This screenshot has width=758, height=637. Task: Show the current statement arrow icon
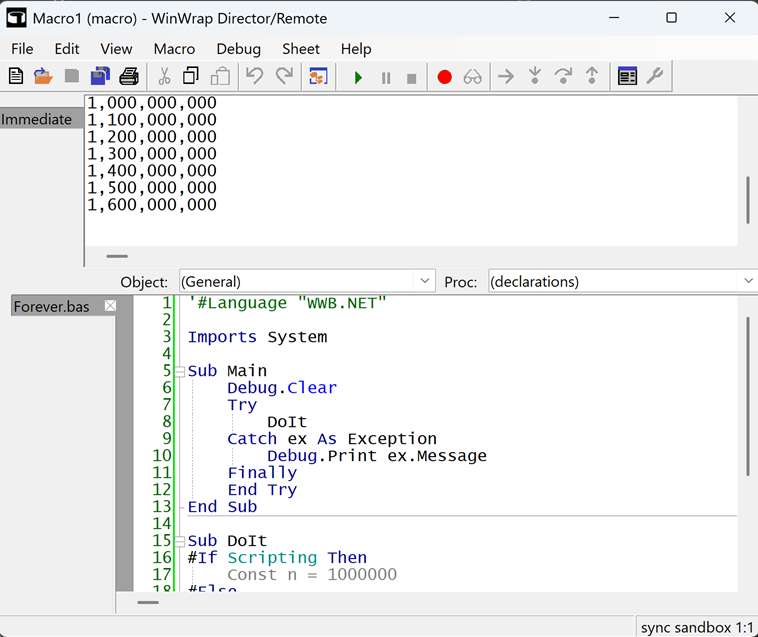click(x=506, y=76)
